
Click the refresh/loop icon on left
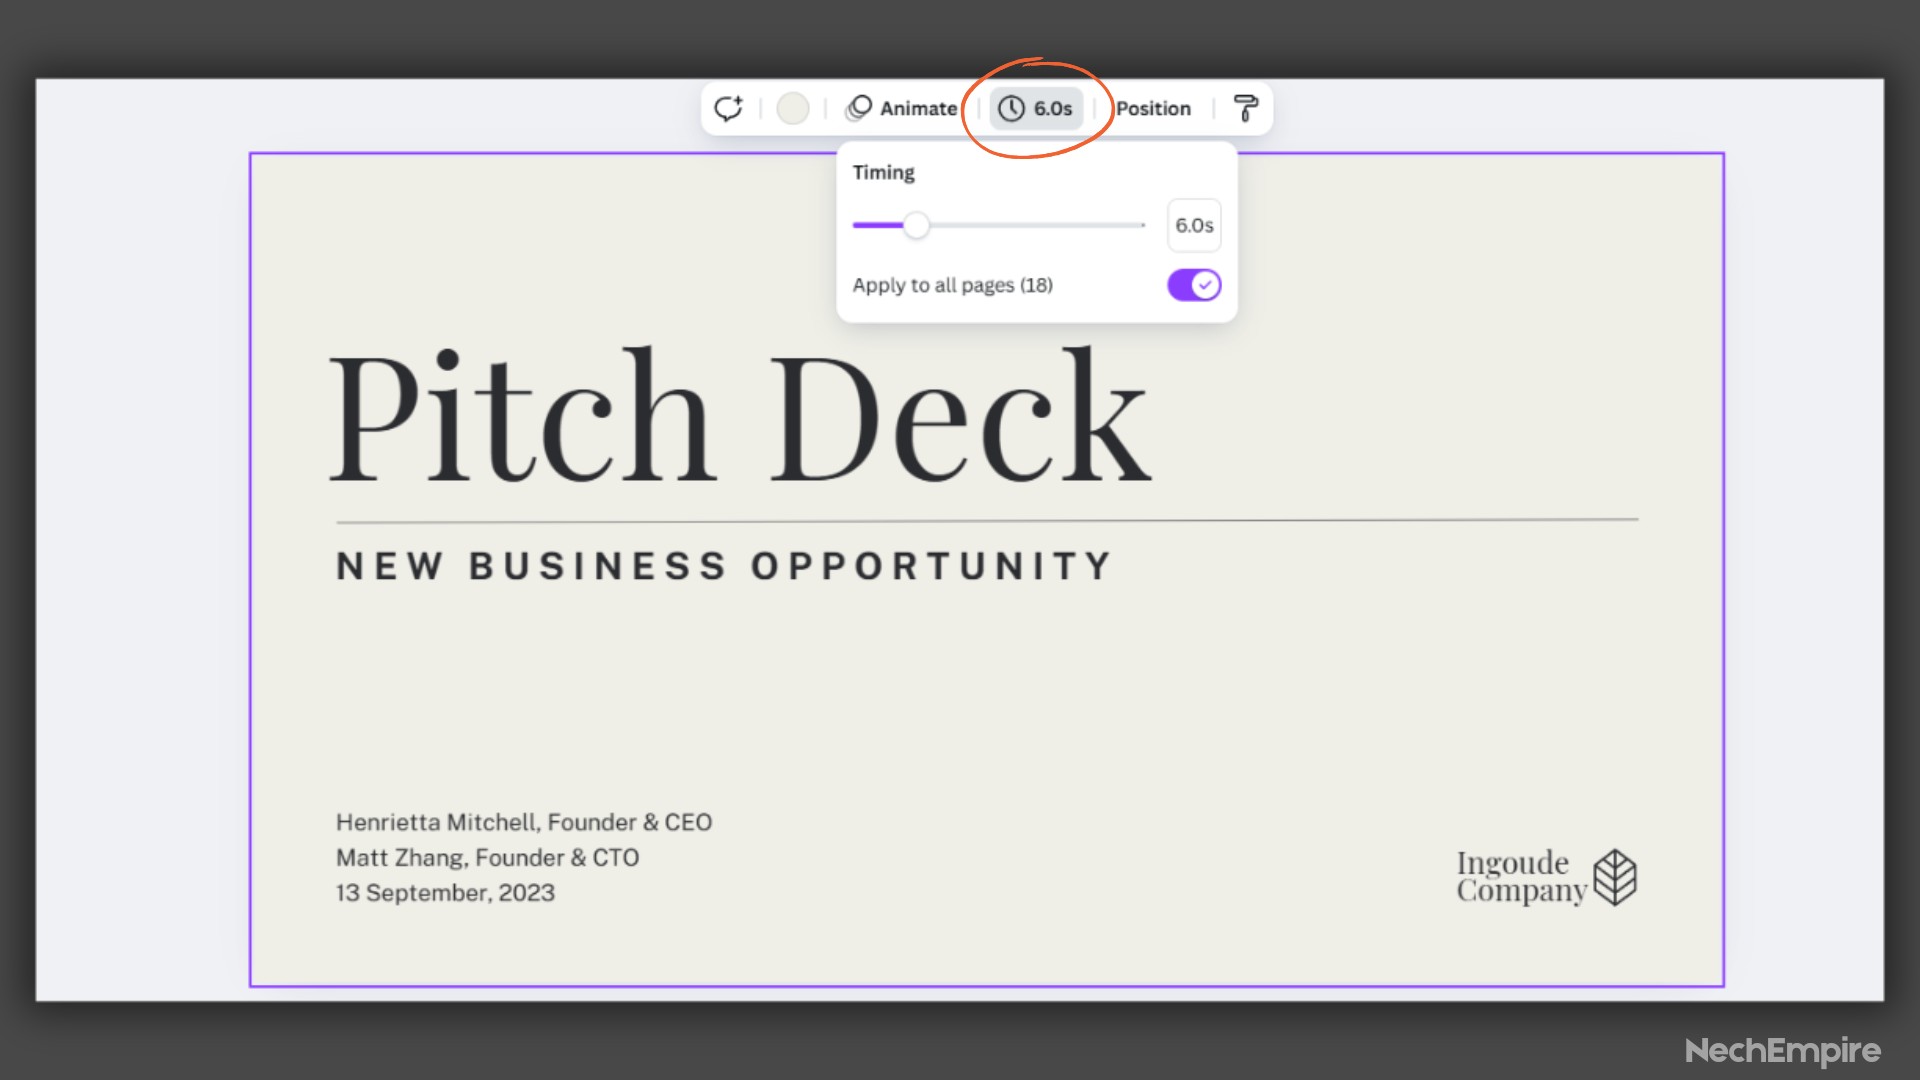(728, 108)
